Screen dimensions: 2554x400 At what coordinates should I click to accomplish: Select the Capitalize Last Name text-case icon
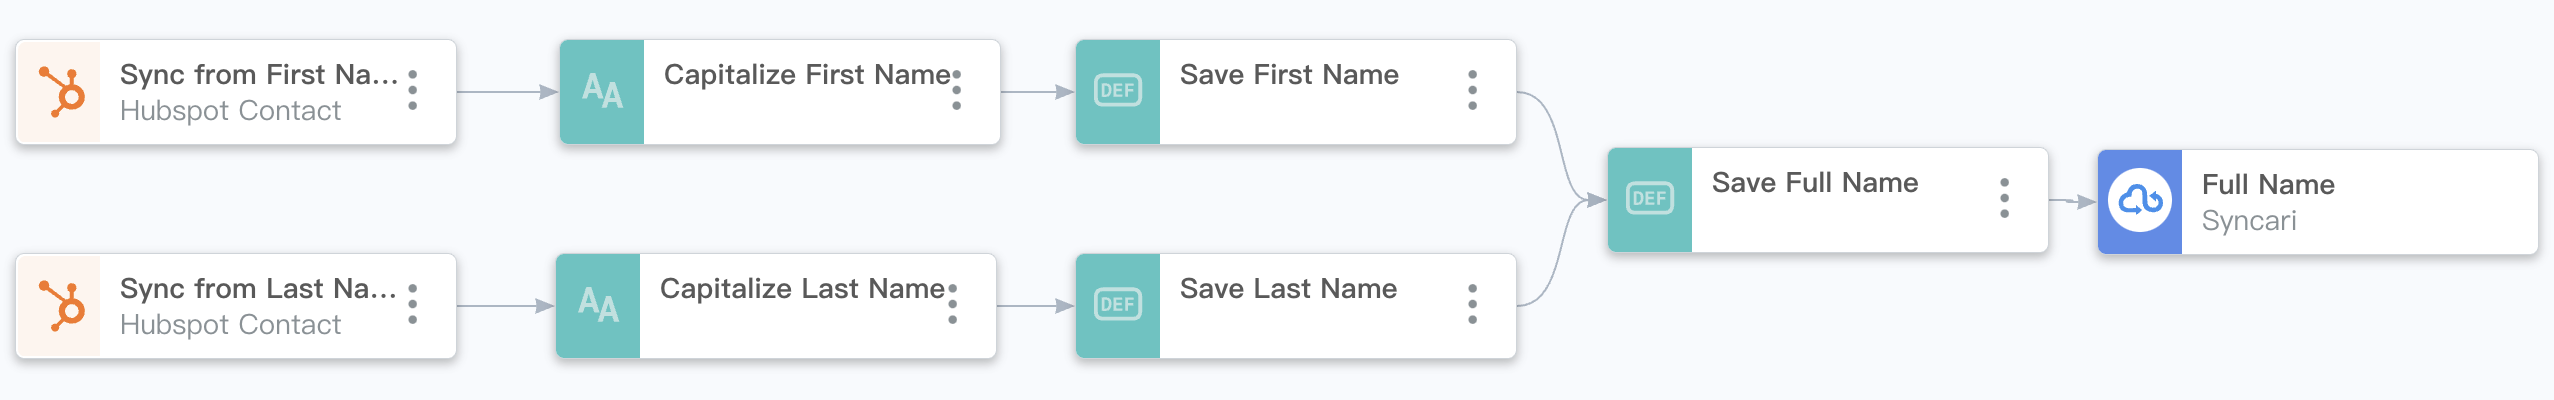pos(598,306)
